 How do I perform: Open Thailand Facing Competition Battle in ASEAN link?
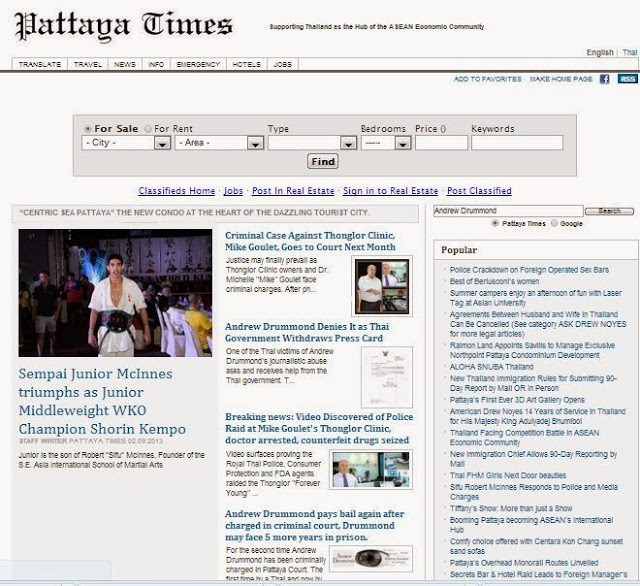click(x=524, y=437)
